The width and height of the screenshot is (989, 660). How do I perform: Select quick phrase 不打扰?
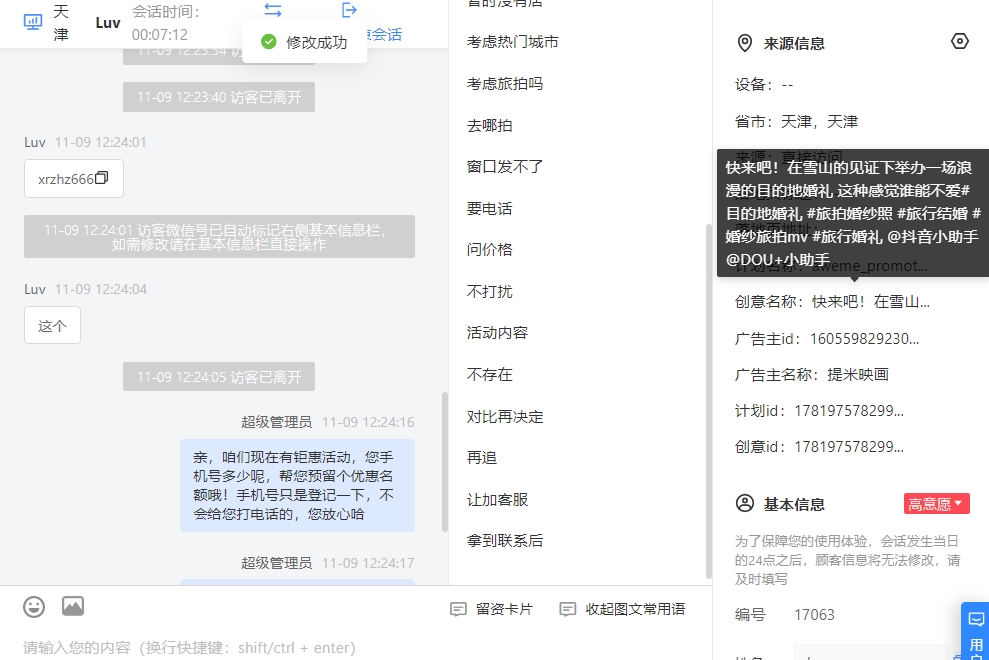[489, 291]
